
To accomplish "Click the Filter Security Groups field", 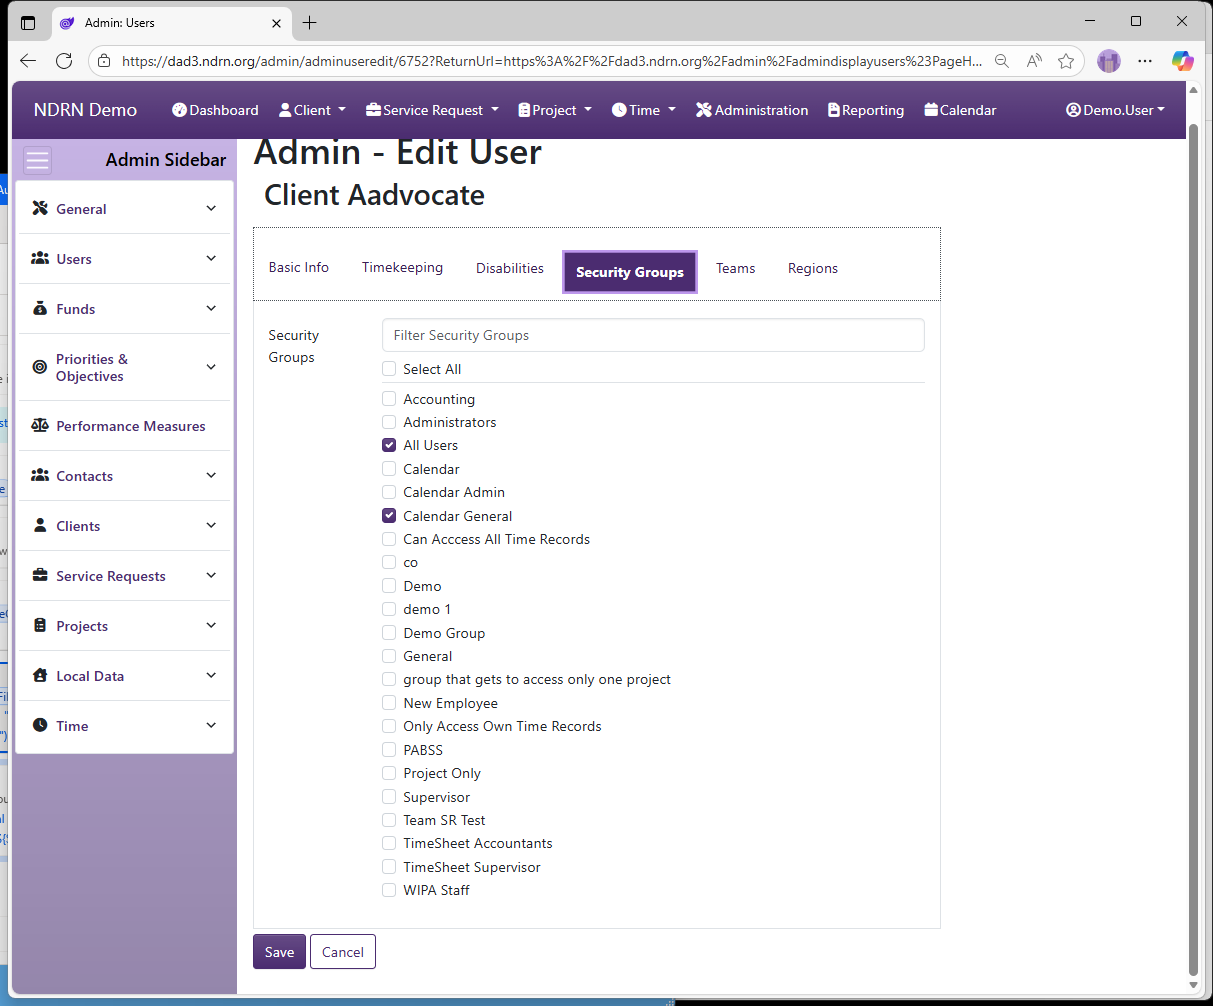I will click(x=653, y=335).
